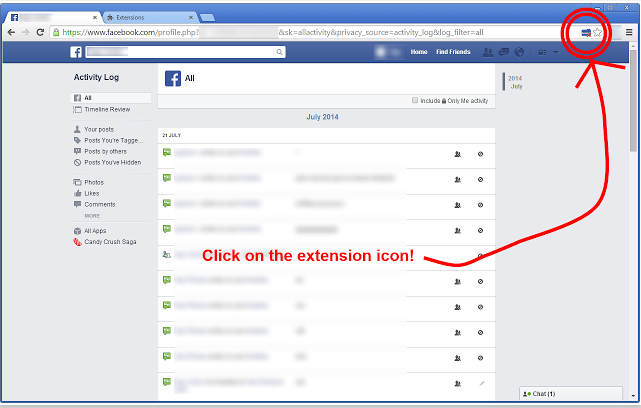Toggle the Include Only Me activity checkbox
Image resolution: width=641 pixels, height=408 pixels.
pos(415,101)
